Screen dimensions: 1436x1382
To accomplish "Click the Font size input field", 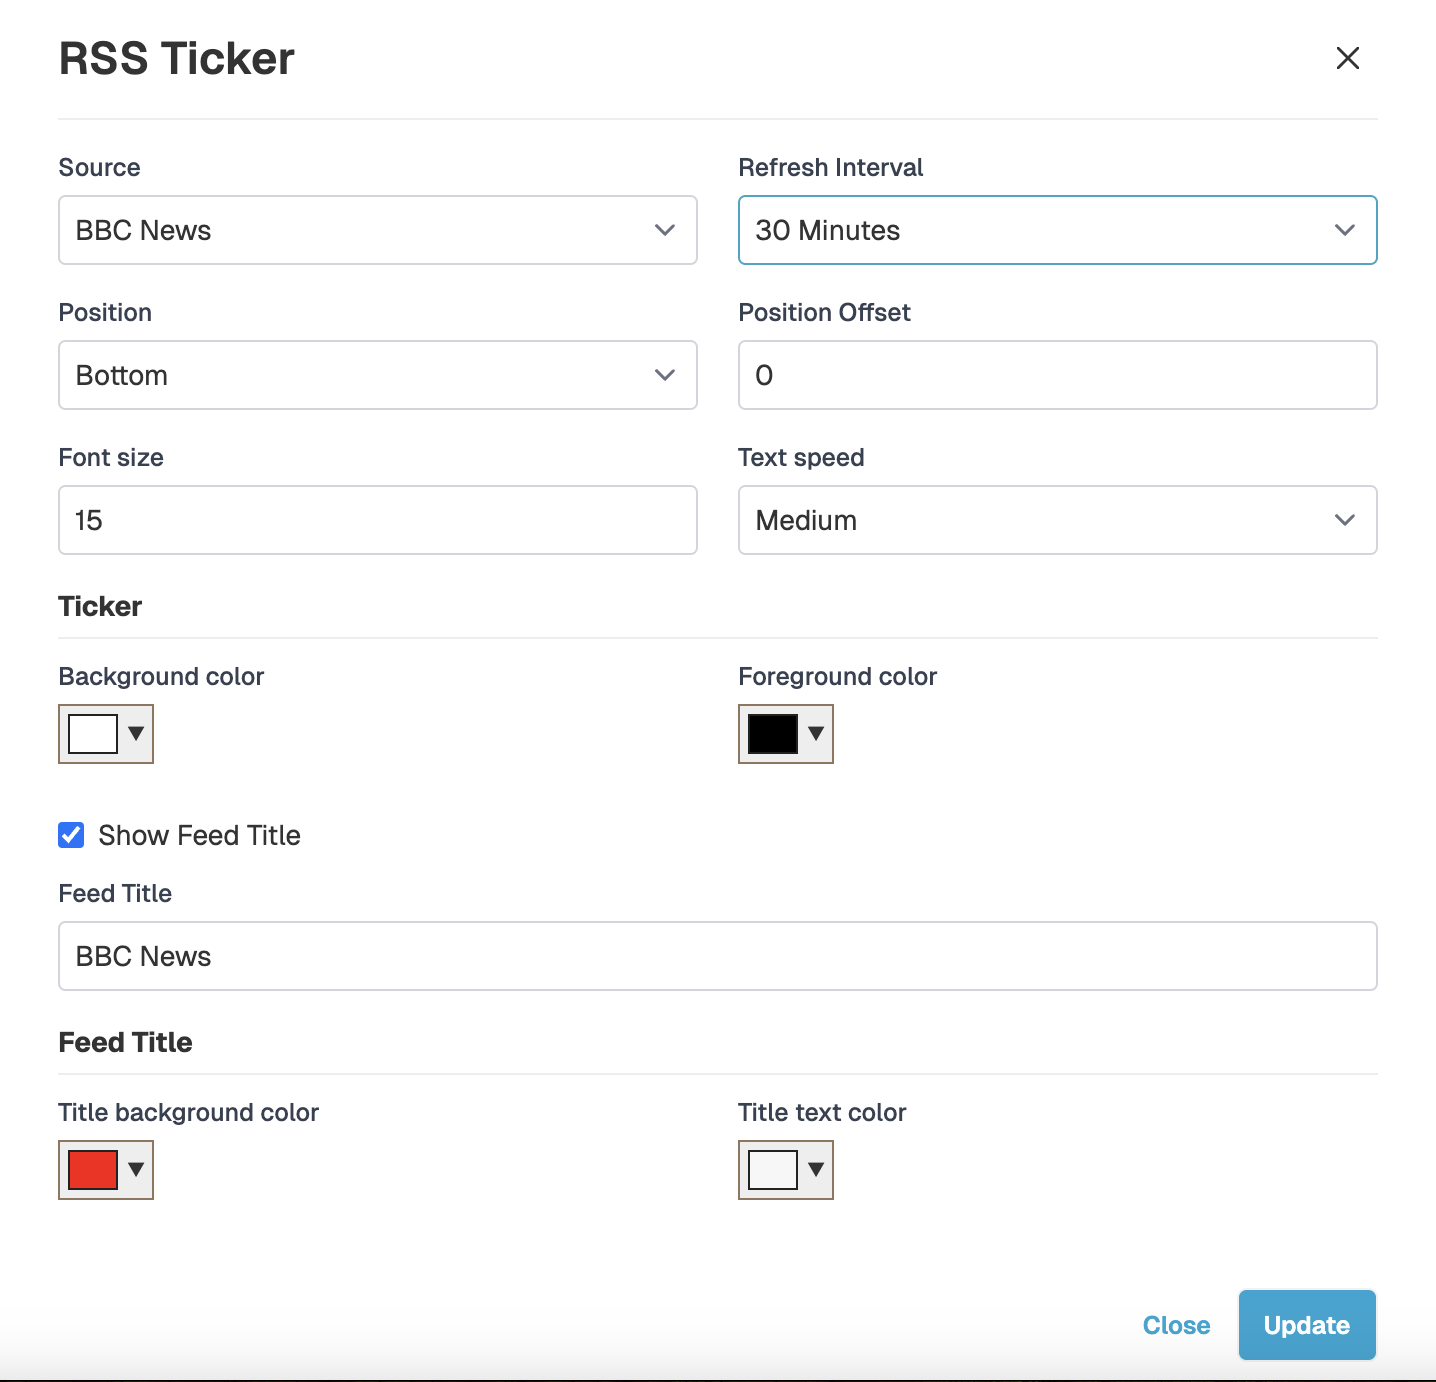I will tap(378, 520).
